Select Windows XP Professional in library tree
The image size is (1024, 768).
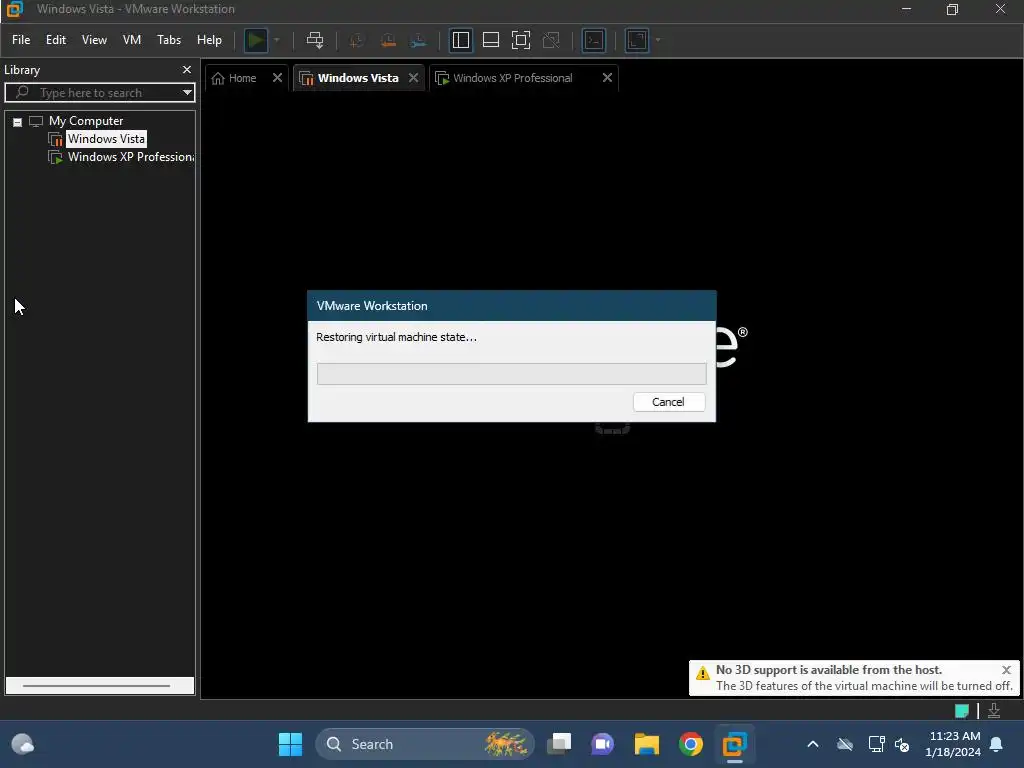click(130, 157)
